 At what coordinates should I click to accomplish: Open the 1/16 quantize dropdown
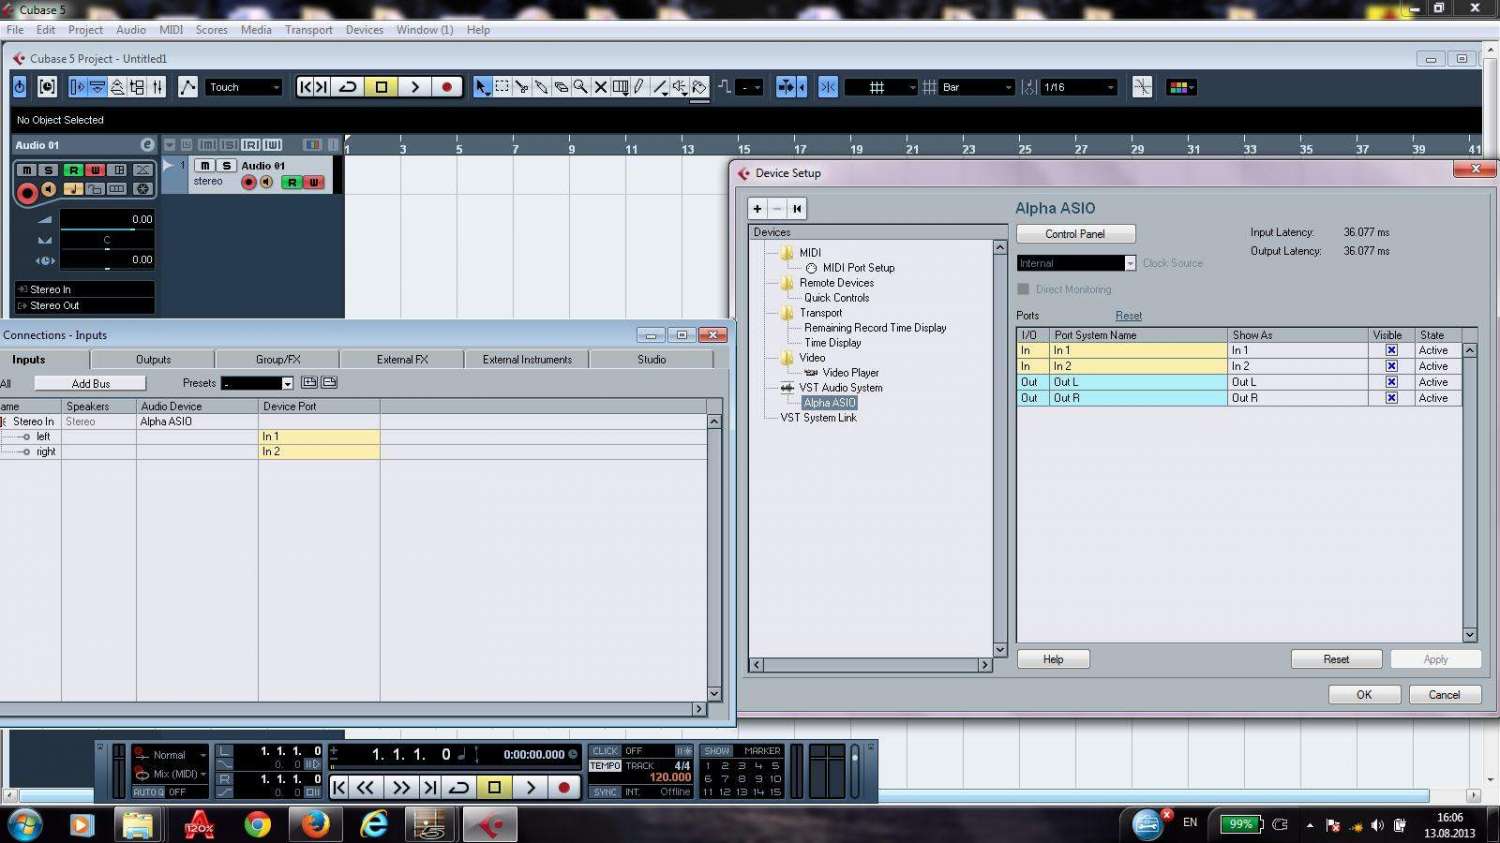[1078, 88]
